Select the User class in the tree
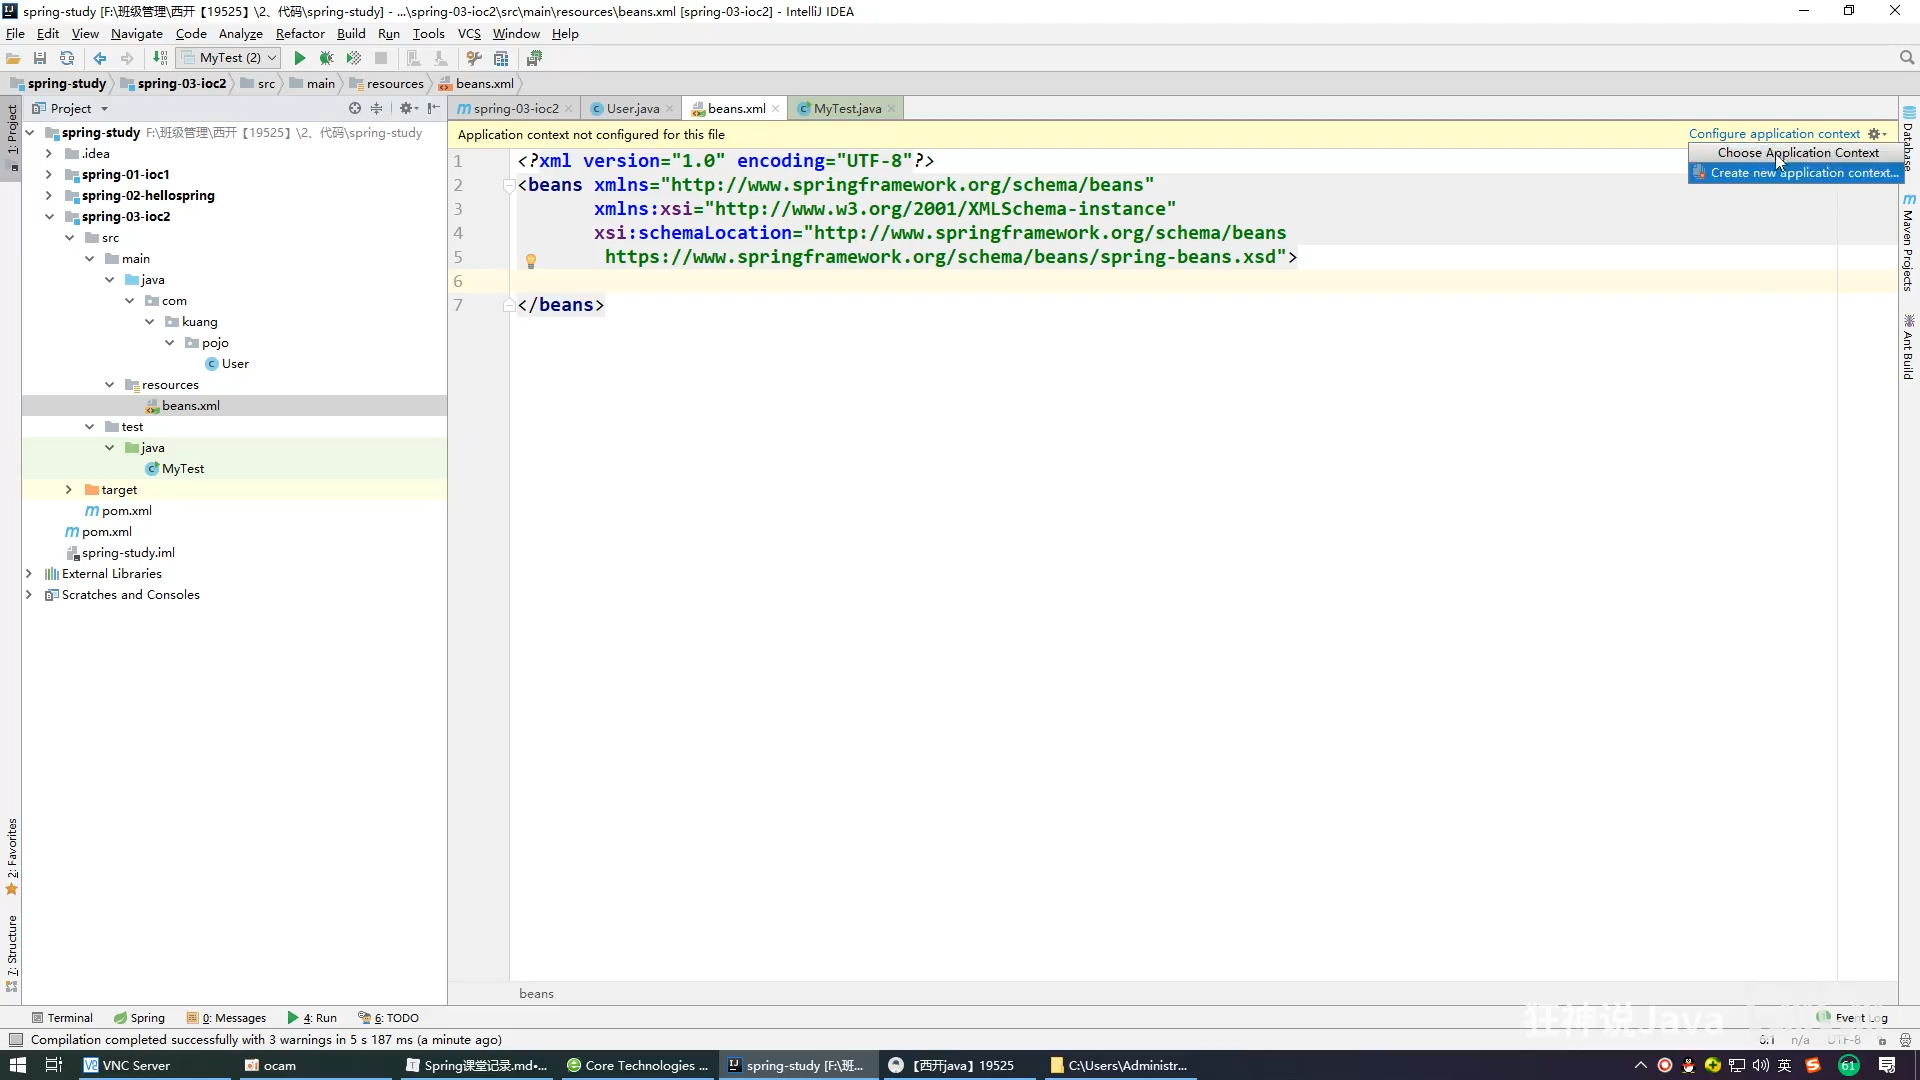 click(235, 364)
